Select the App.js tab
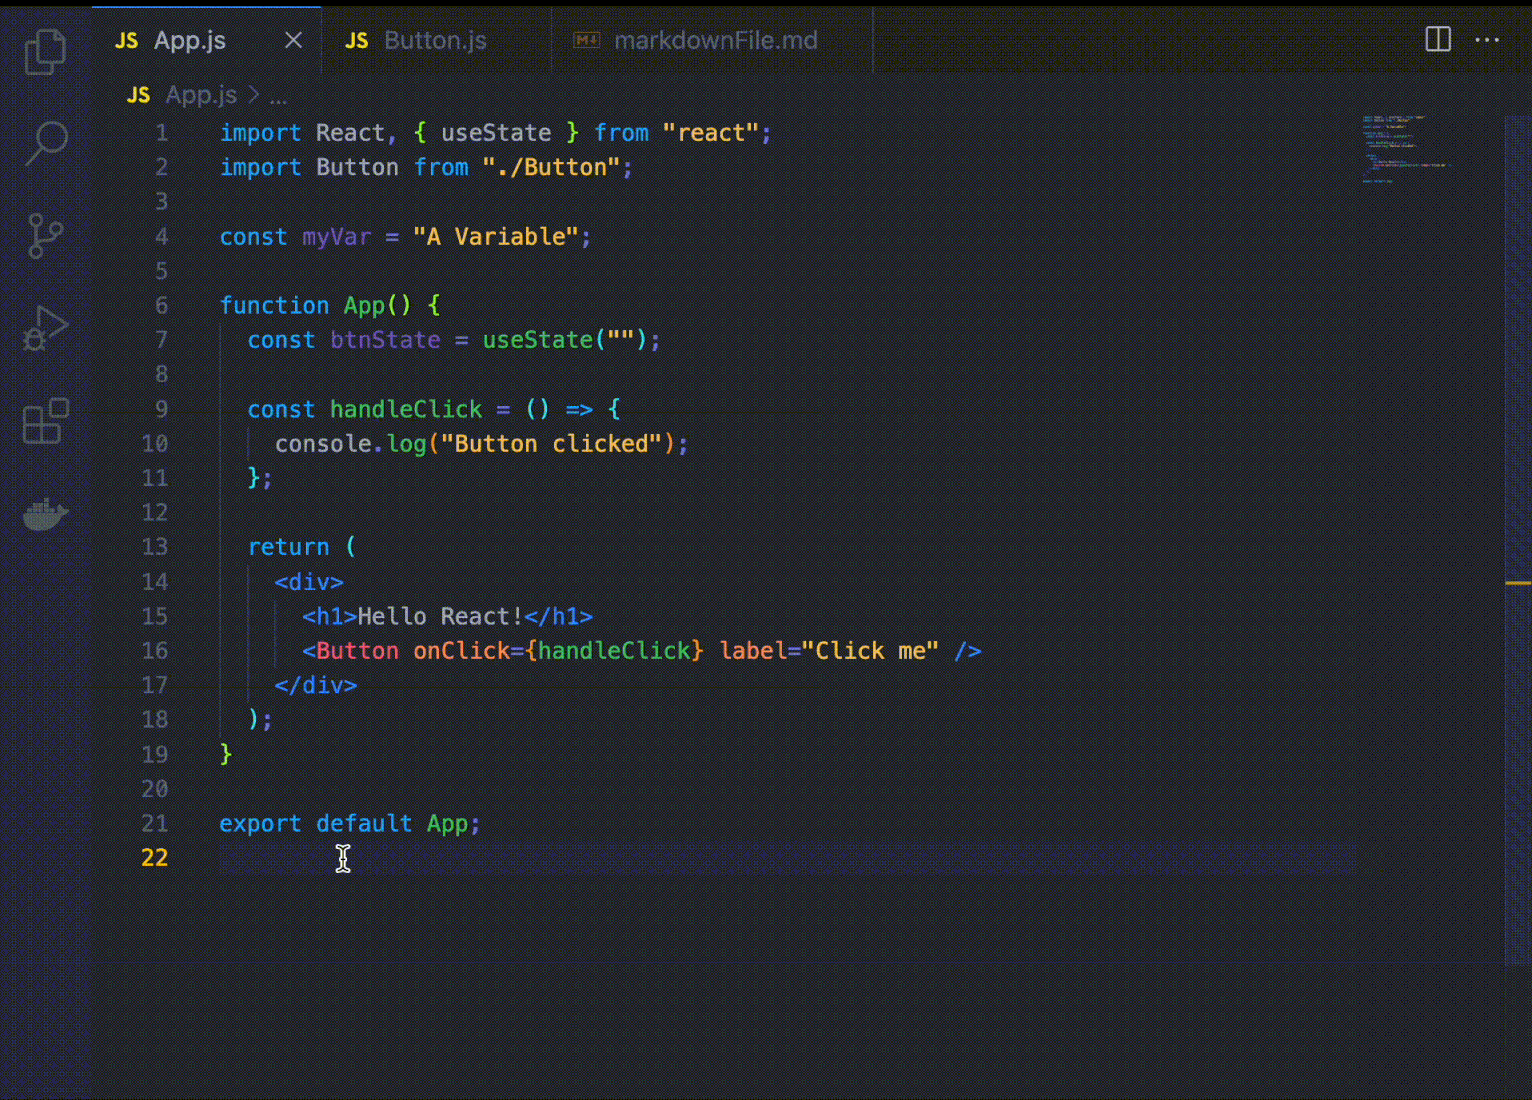Viewport: 1532px width, 1100px height. pyautogui.click(x=189, y=40)
